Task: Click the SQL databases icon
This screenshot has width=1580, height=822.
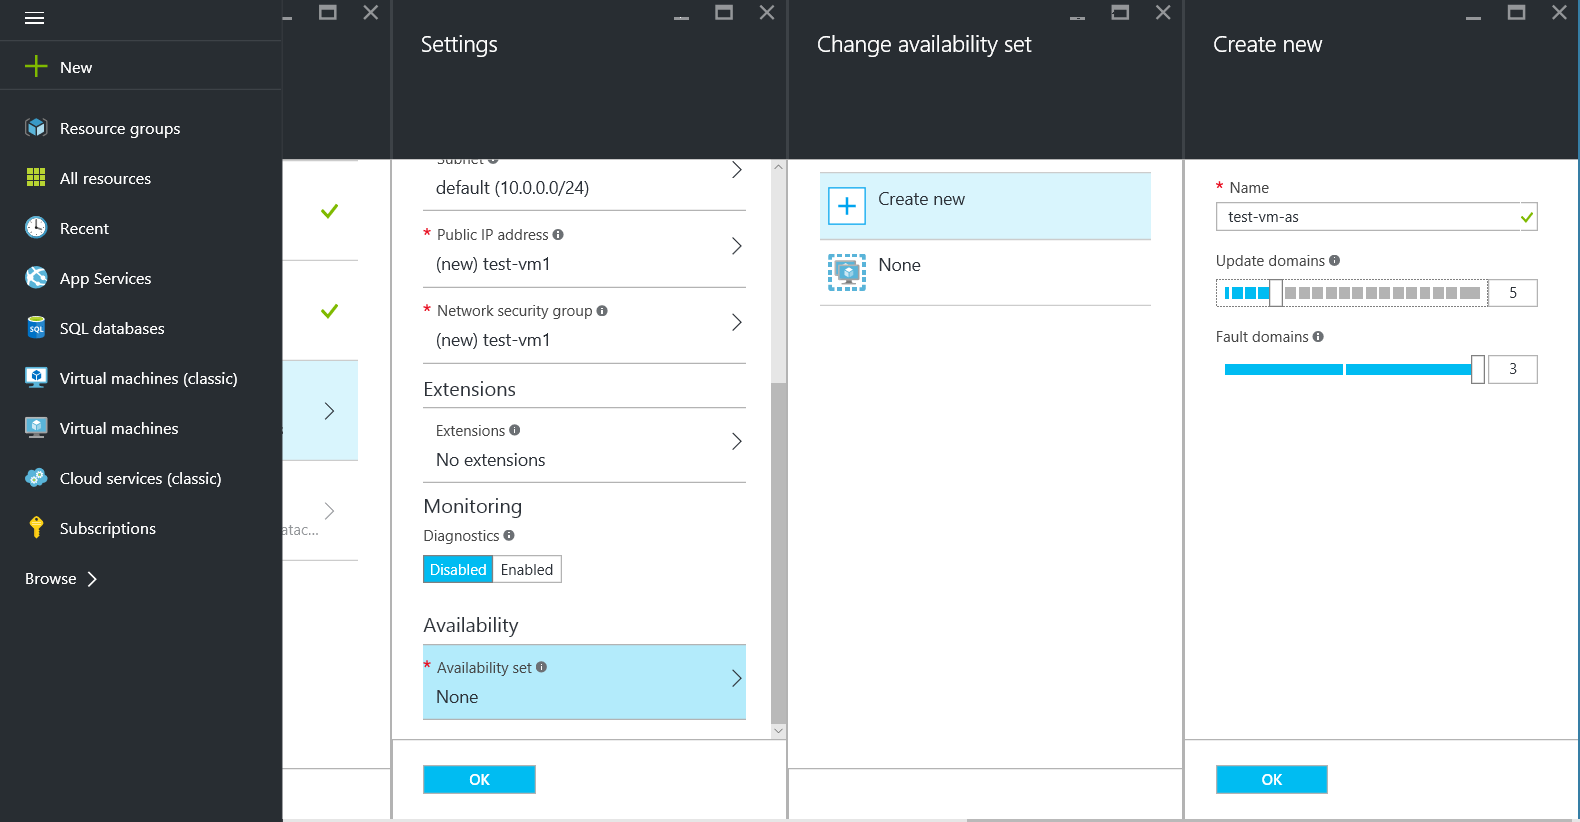Action: 36,327
